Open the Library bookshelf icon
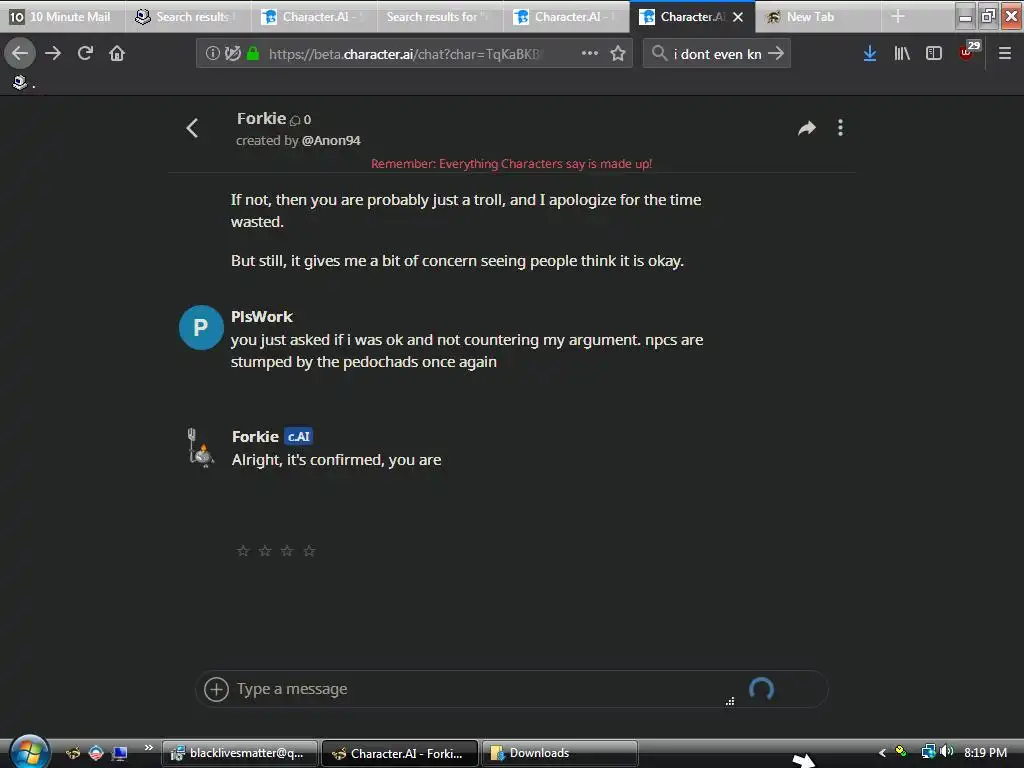 click(902, 53)
